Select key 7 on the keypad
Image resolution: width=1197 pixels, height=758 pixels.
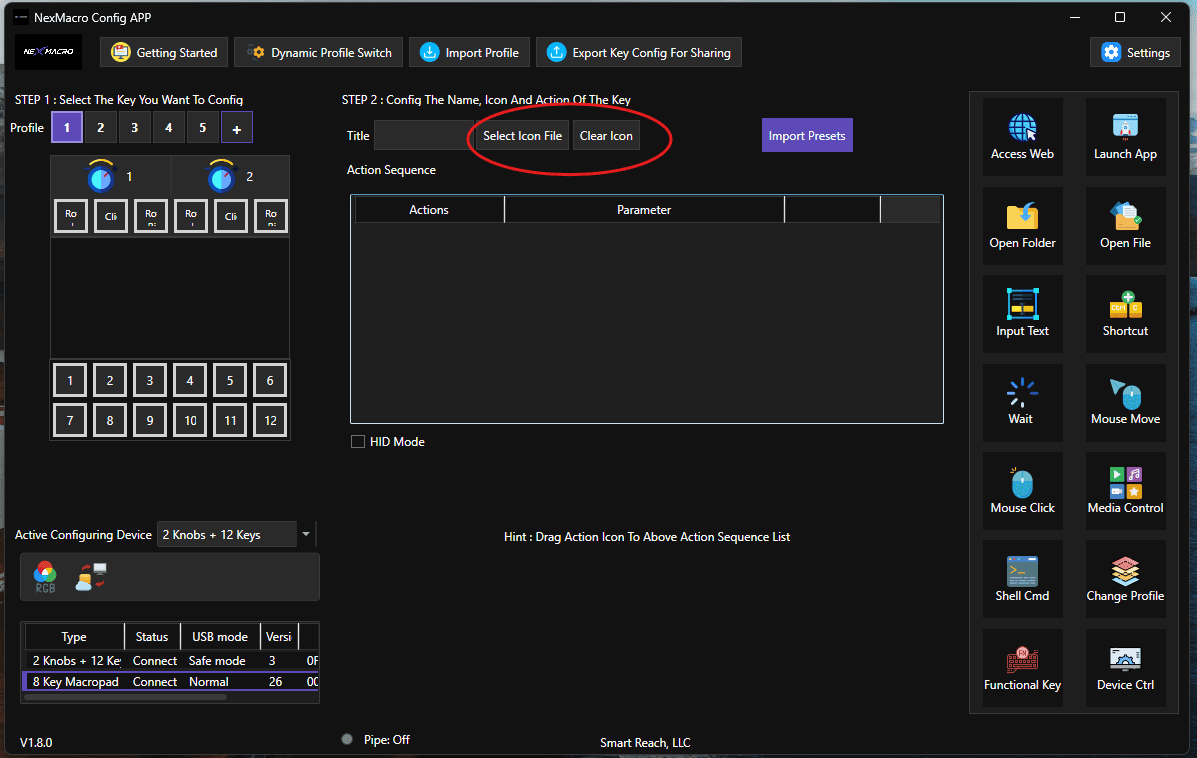pyautogui.click(x=70, y=420)
